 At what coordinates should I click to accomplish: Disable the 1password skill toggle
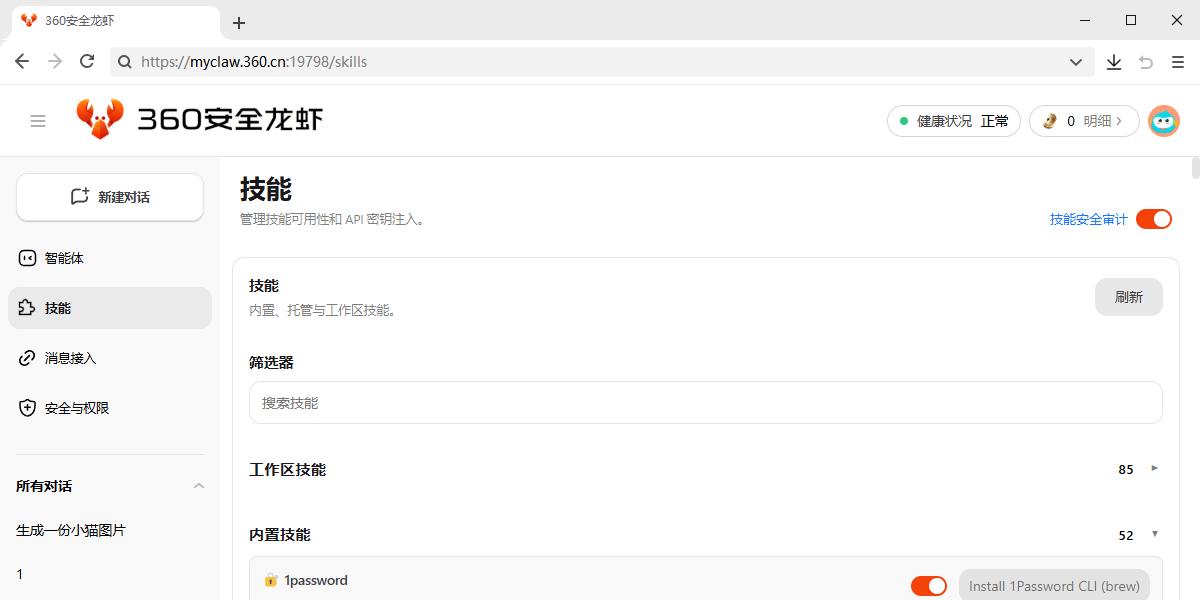(x=928, y=586)
